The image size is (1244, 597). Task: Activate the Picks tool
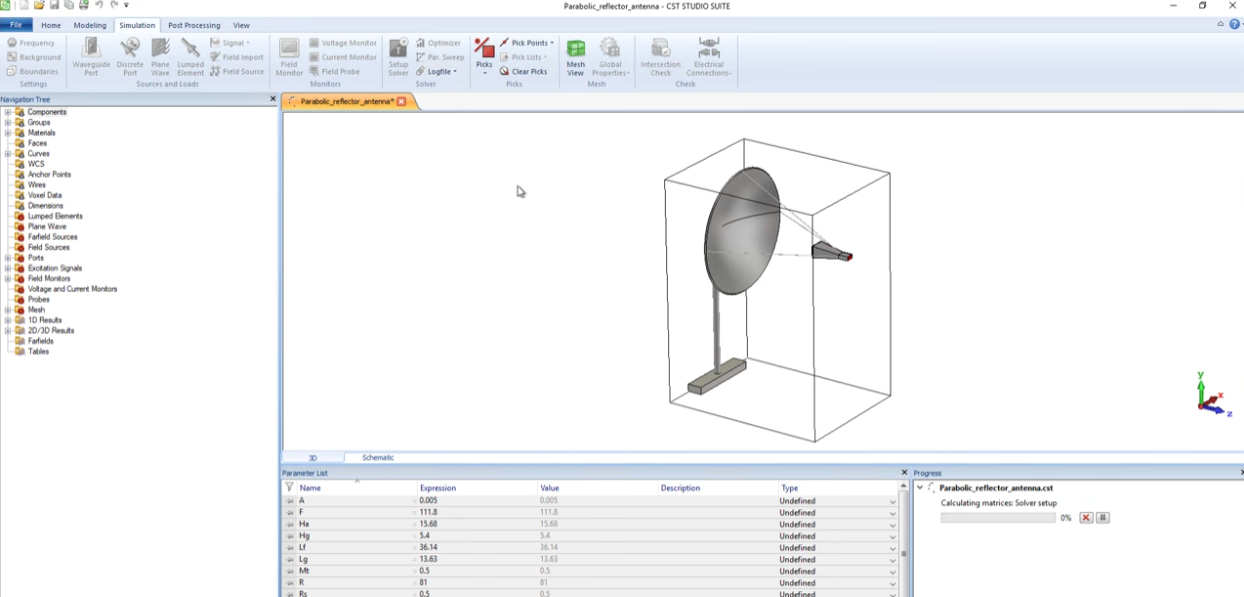click(484, 57)
